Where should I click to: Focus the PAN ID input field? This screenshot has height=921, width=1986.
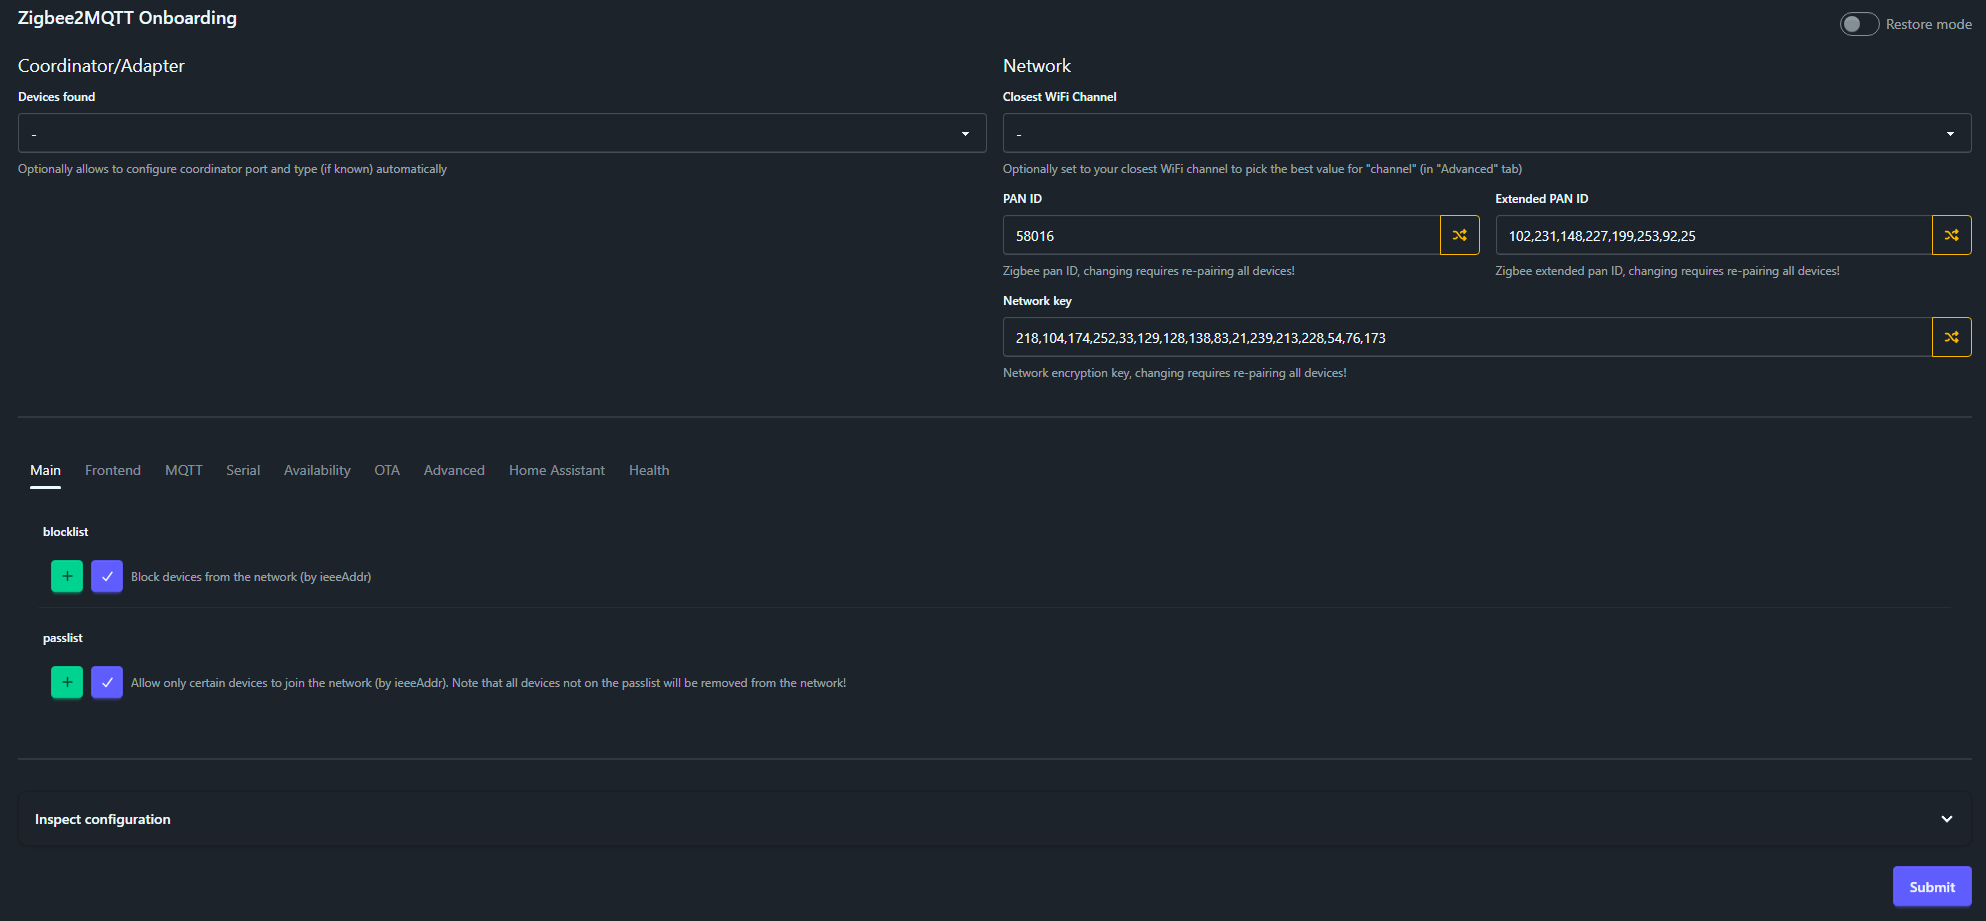[1221, 235]
